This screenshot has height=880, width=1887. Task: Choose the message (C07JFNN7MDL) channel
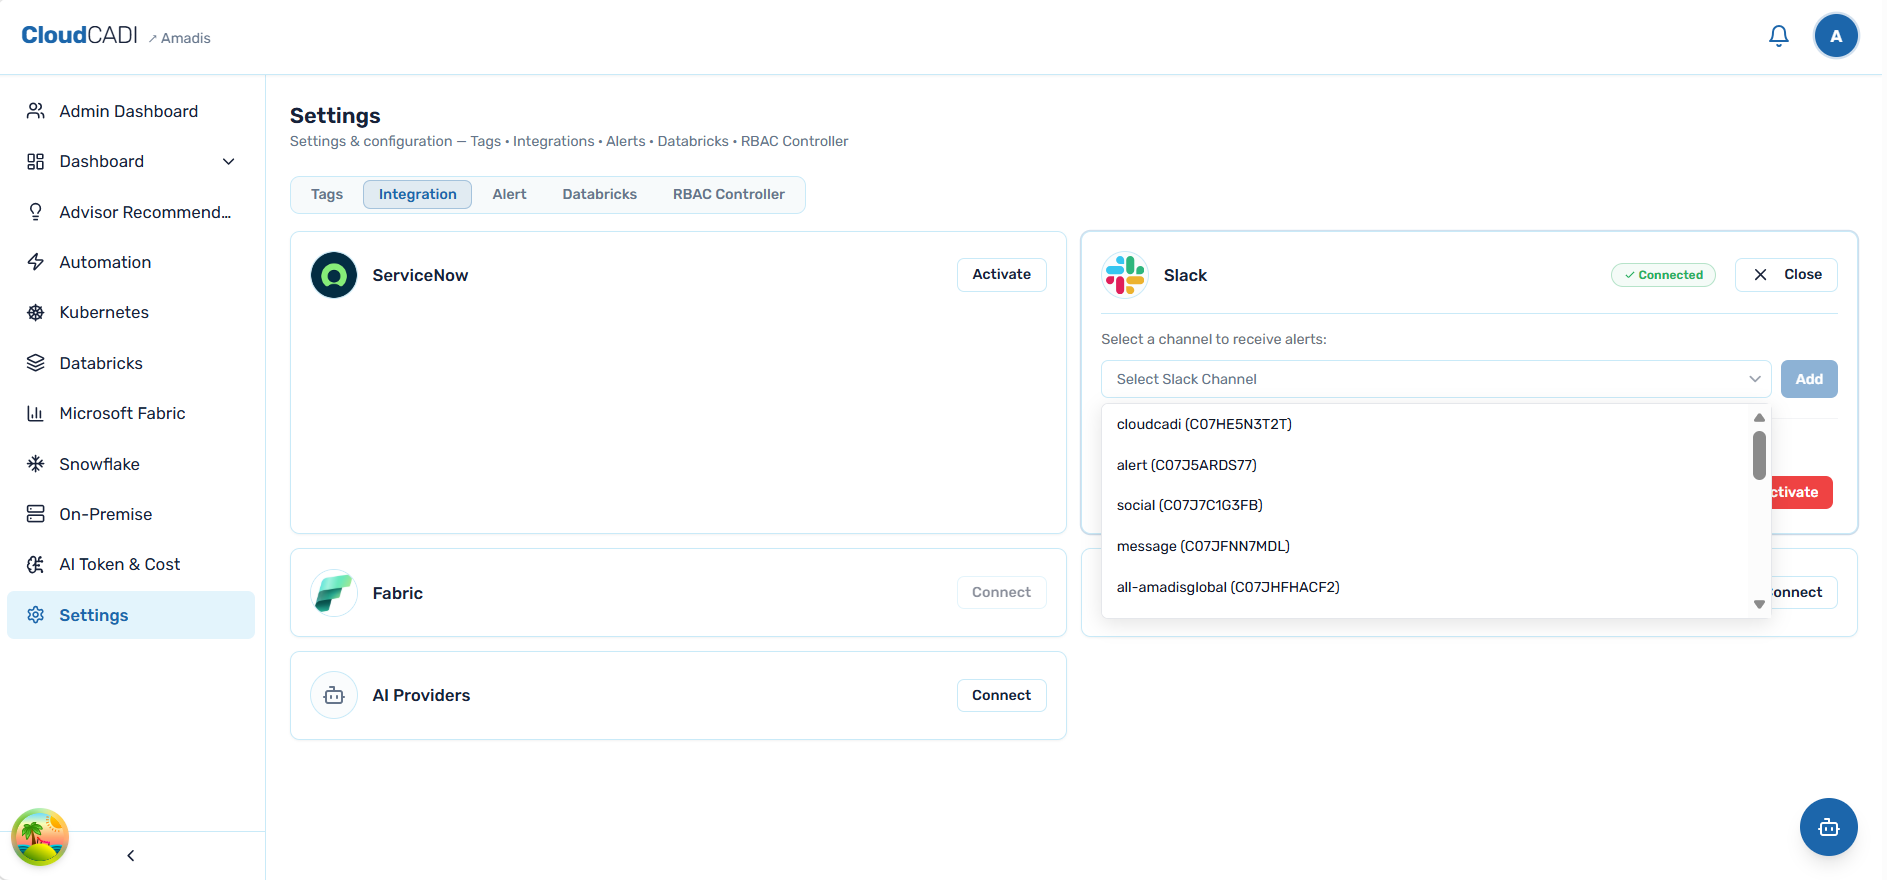1426,546
